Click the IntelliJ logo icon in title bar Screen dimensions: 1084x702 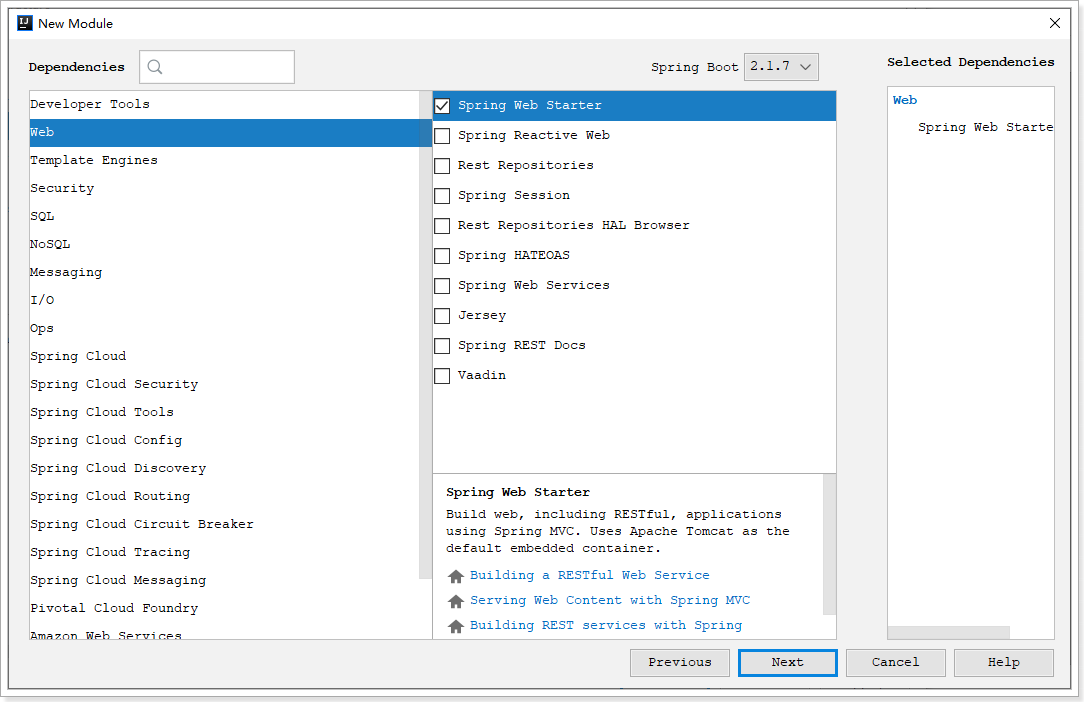(x=25, y=23)
